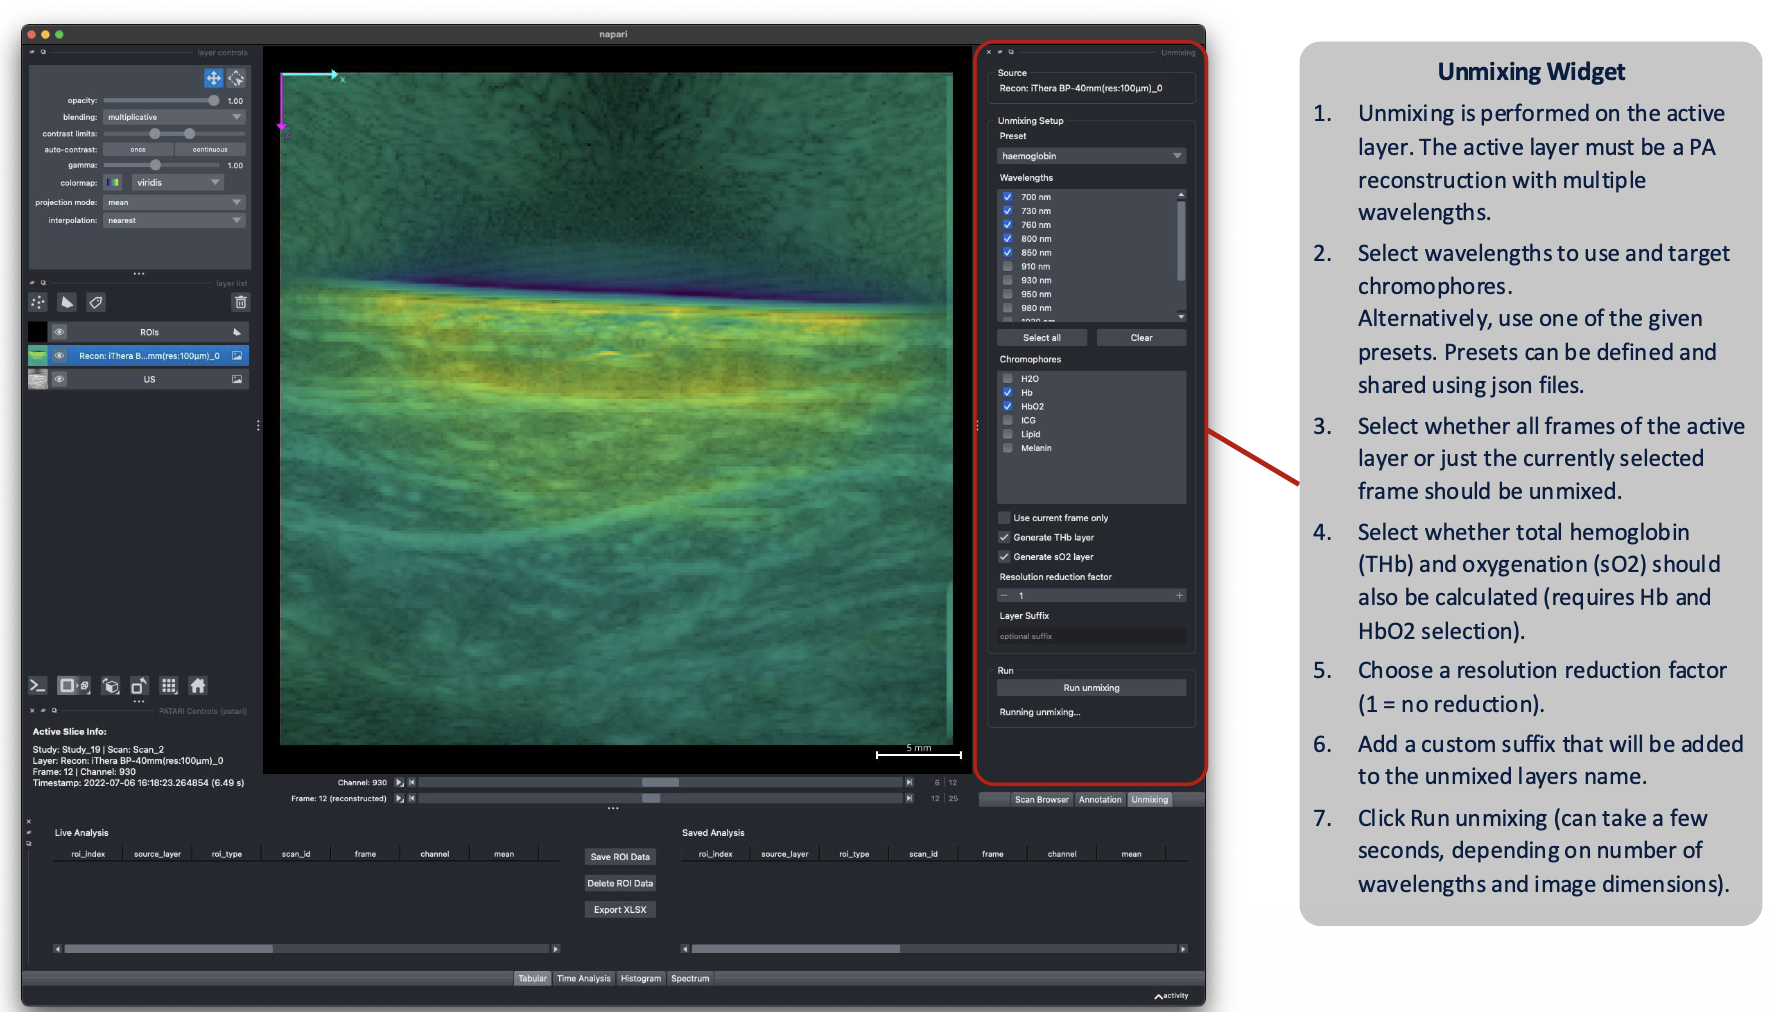Open the projection mode dropdown
The image size is (1776, 1012).
click(174, 203)
